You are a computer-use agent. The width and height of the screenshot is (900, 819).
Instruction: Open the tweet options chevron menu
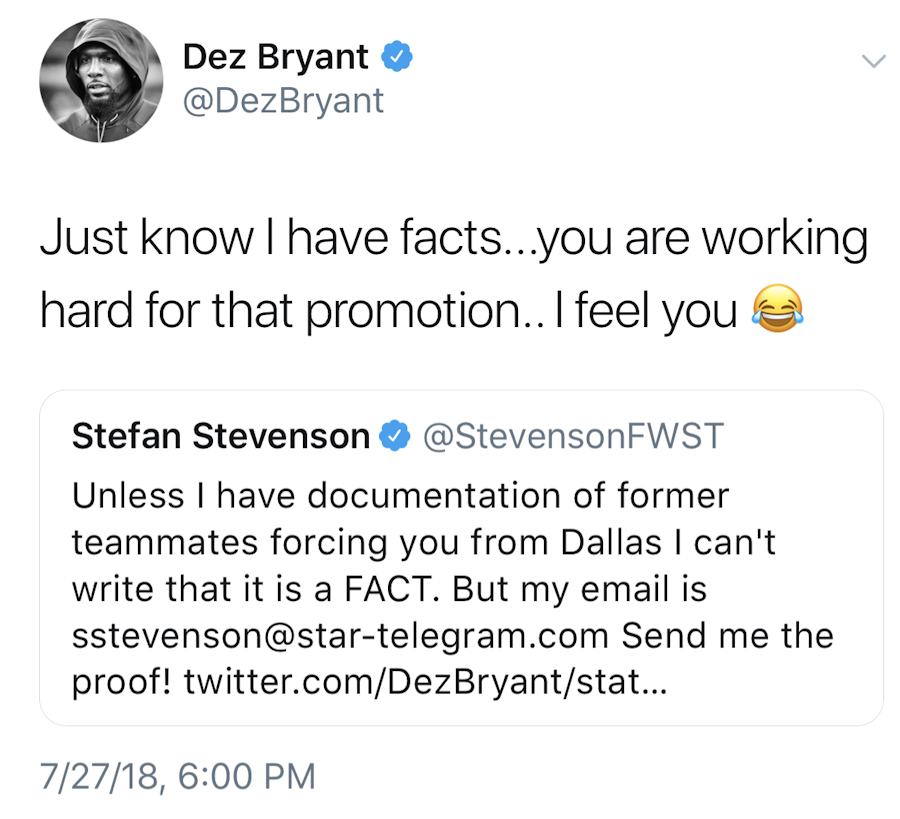tap(873, 62)
